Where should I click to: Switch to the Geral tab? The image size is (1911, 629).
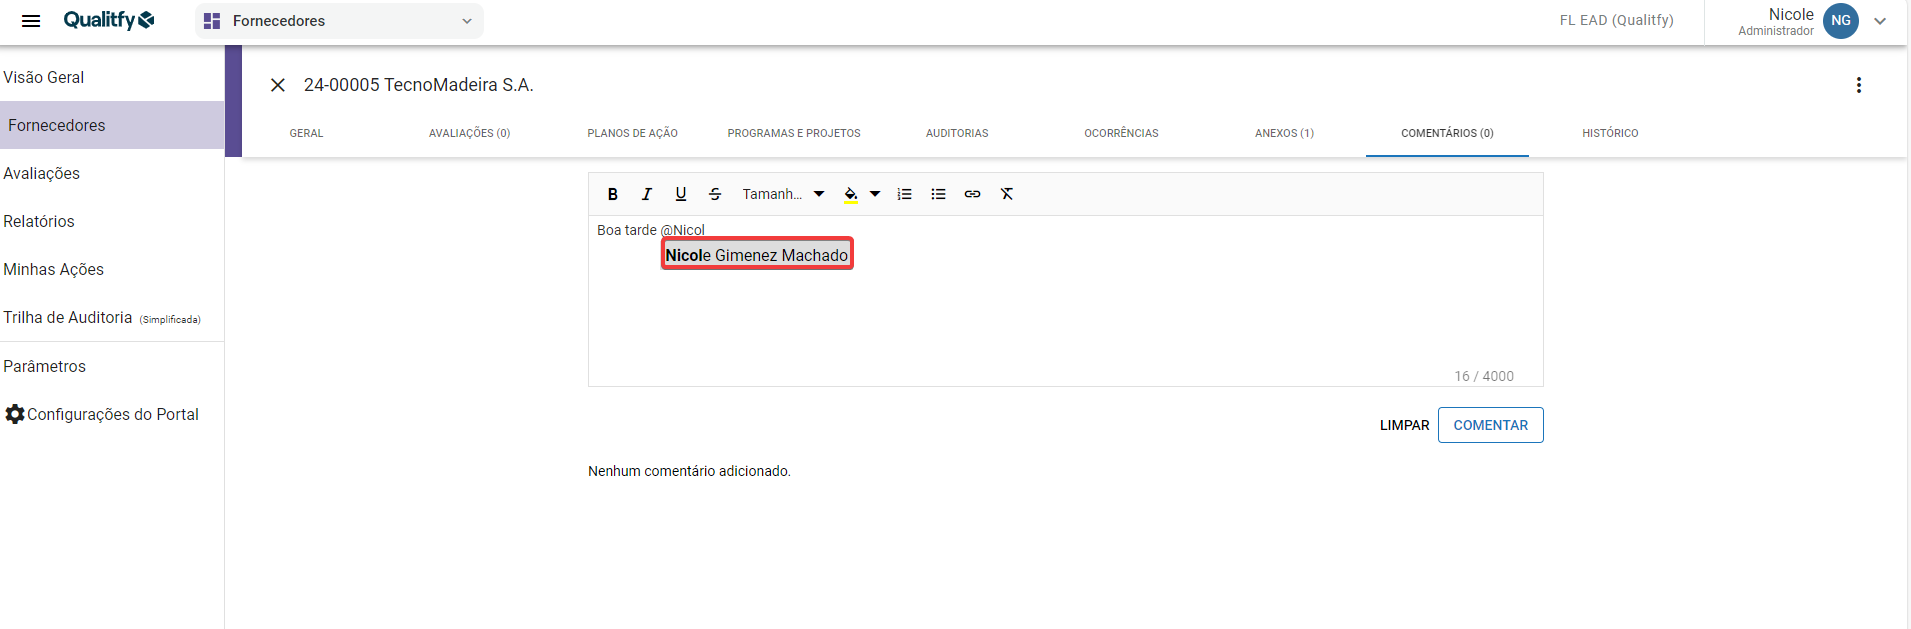point(306,133)
